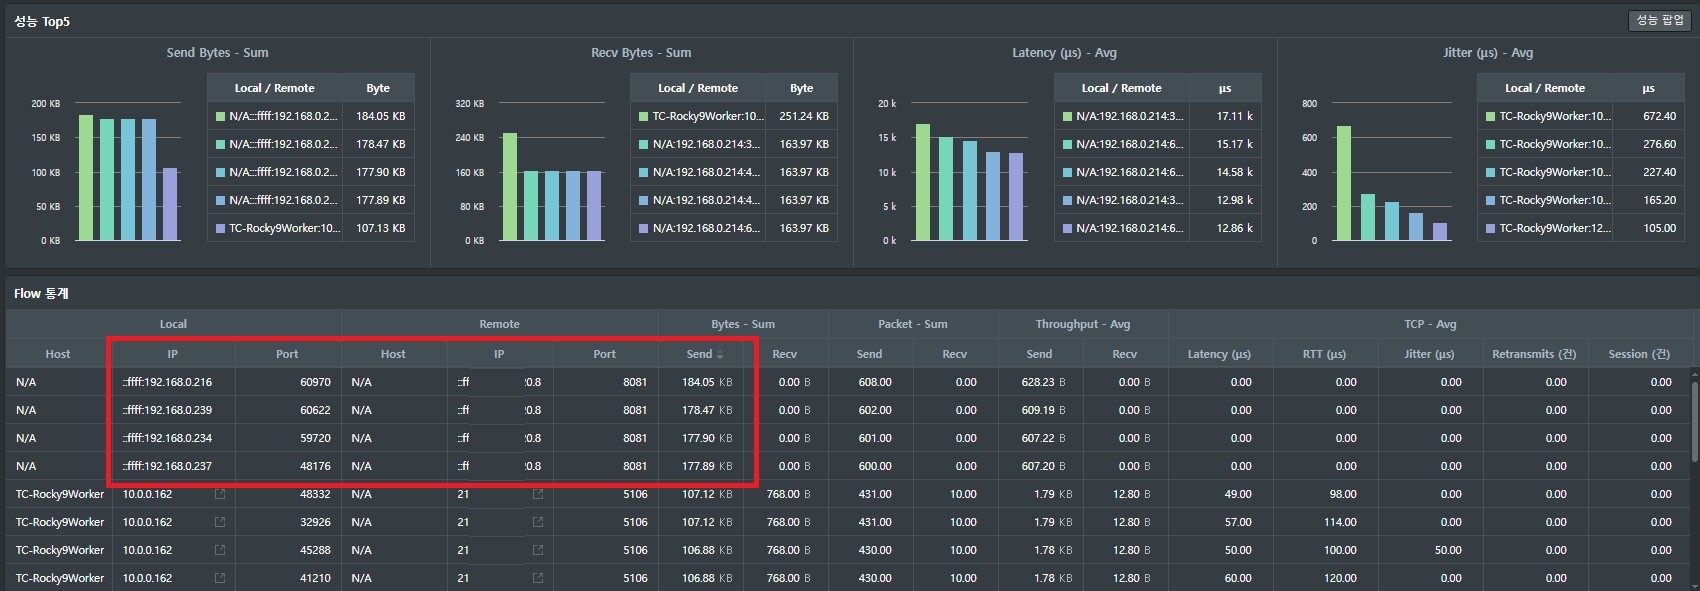This screenshot has width=1700, height=591.
Task: Click the tallest green bar in the Recv Bytes chart
Action: tap(510, 187)
